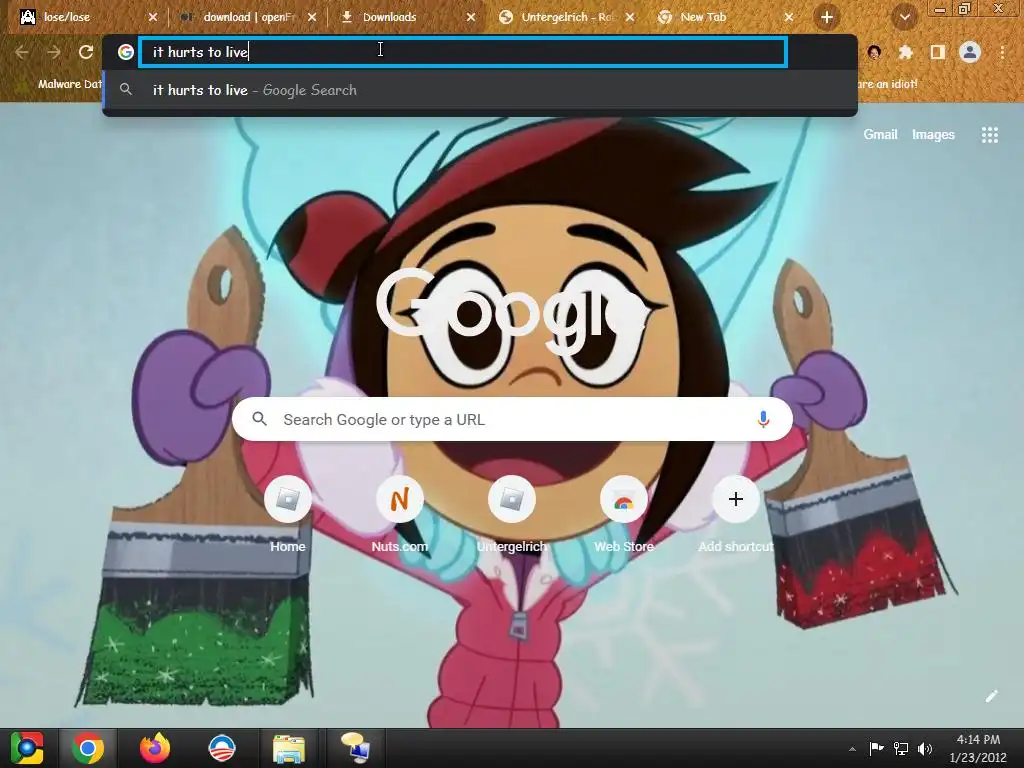Open the chat/computer taskbar app
This screenshot has height=768, width=1024.
coord(355,748)
